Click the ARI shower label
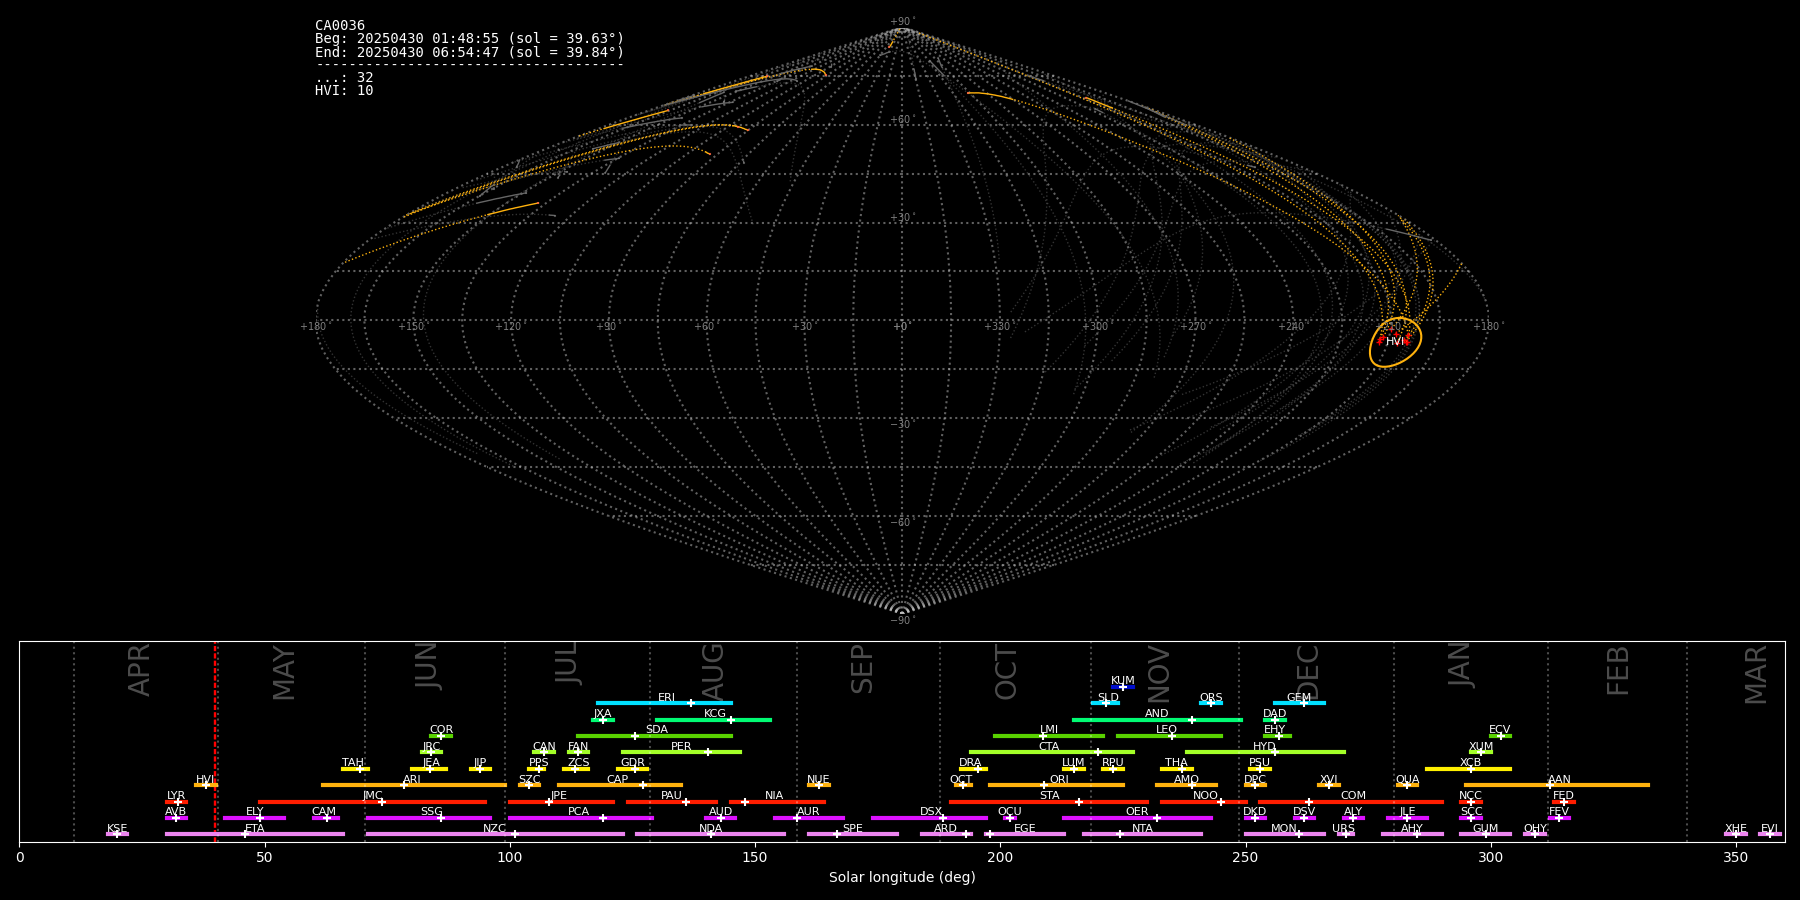The width and height of the screenshot is (1800, 900). pos(412,780)
